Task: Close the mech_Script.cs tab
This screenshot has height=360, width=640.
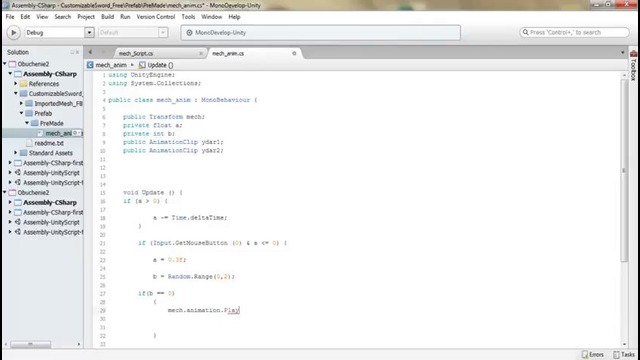Action: 201,53
